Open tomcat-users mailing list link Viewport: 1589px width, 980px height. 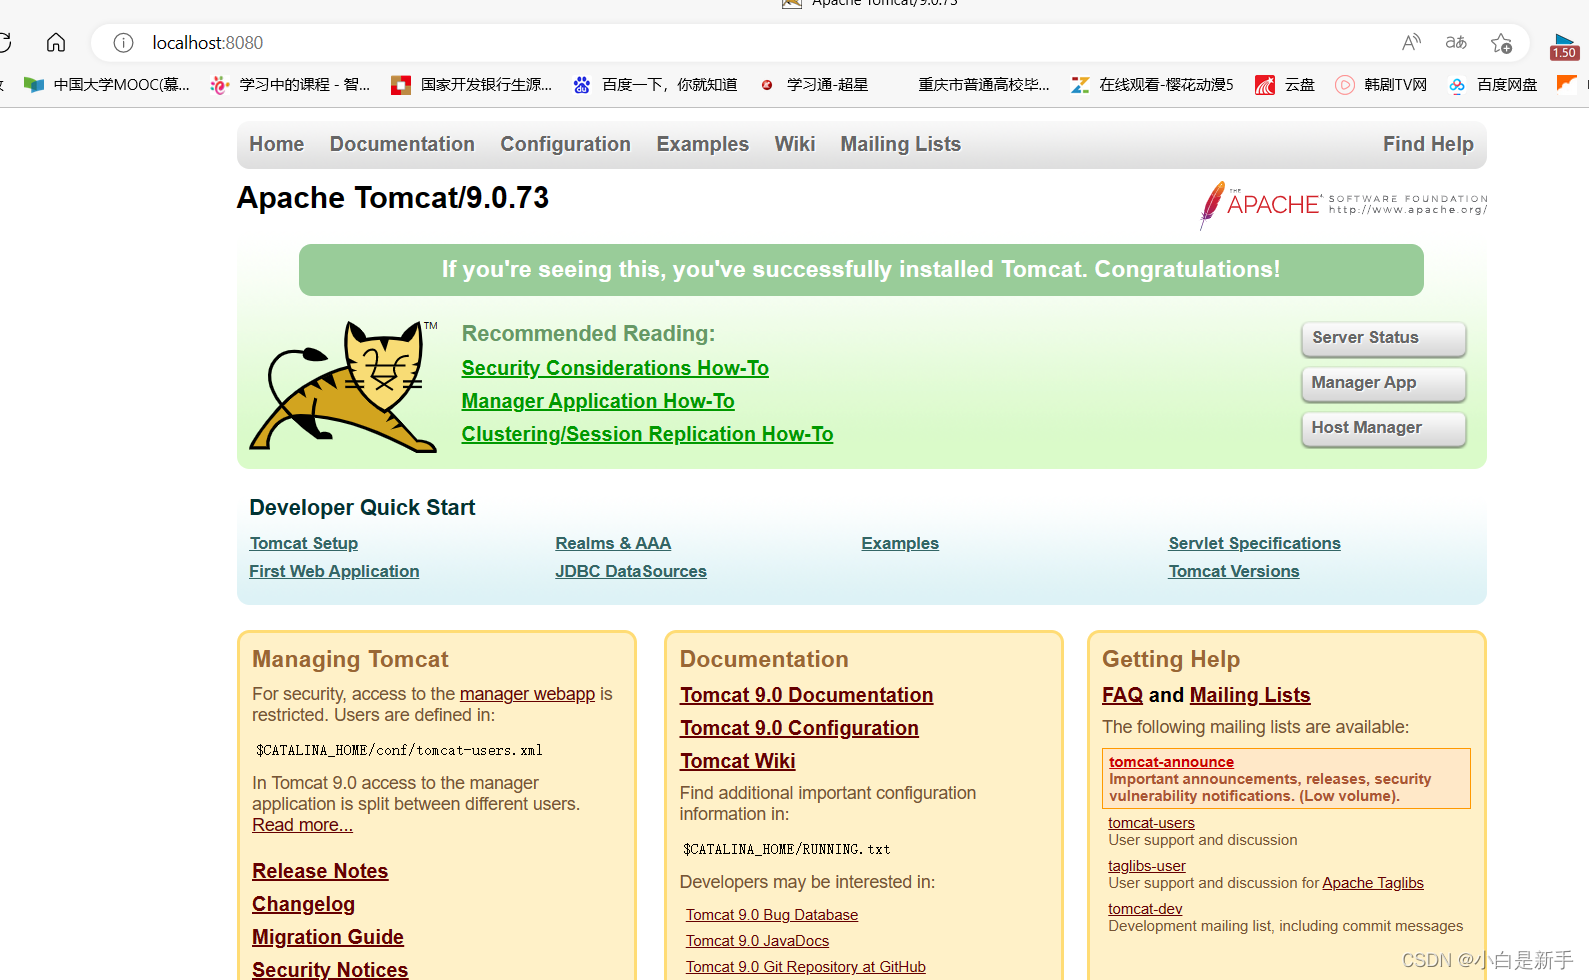(x=1151, y=823)
